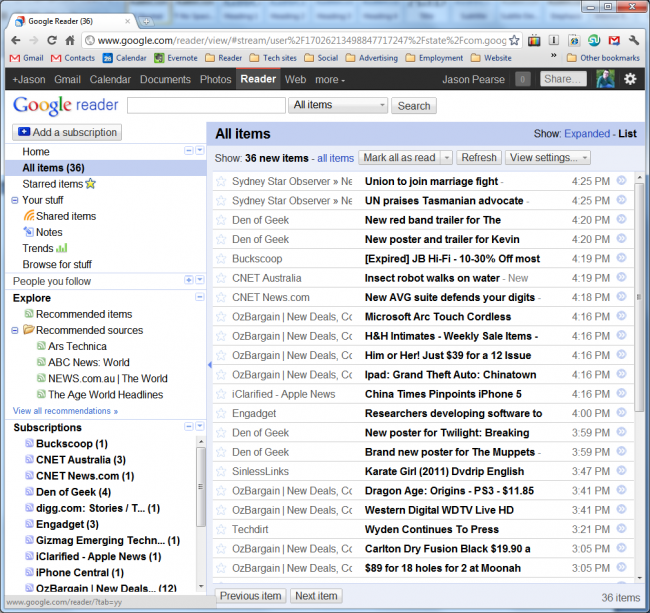Bookmark page with the address bar star
Screen dimensions: 650x613
(x=514, y=41)
